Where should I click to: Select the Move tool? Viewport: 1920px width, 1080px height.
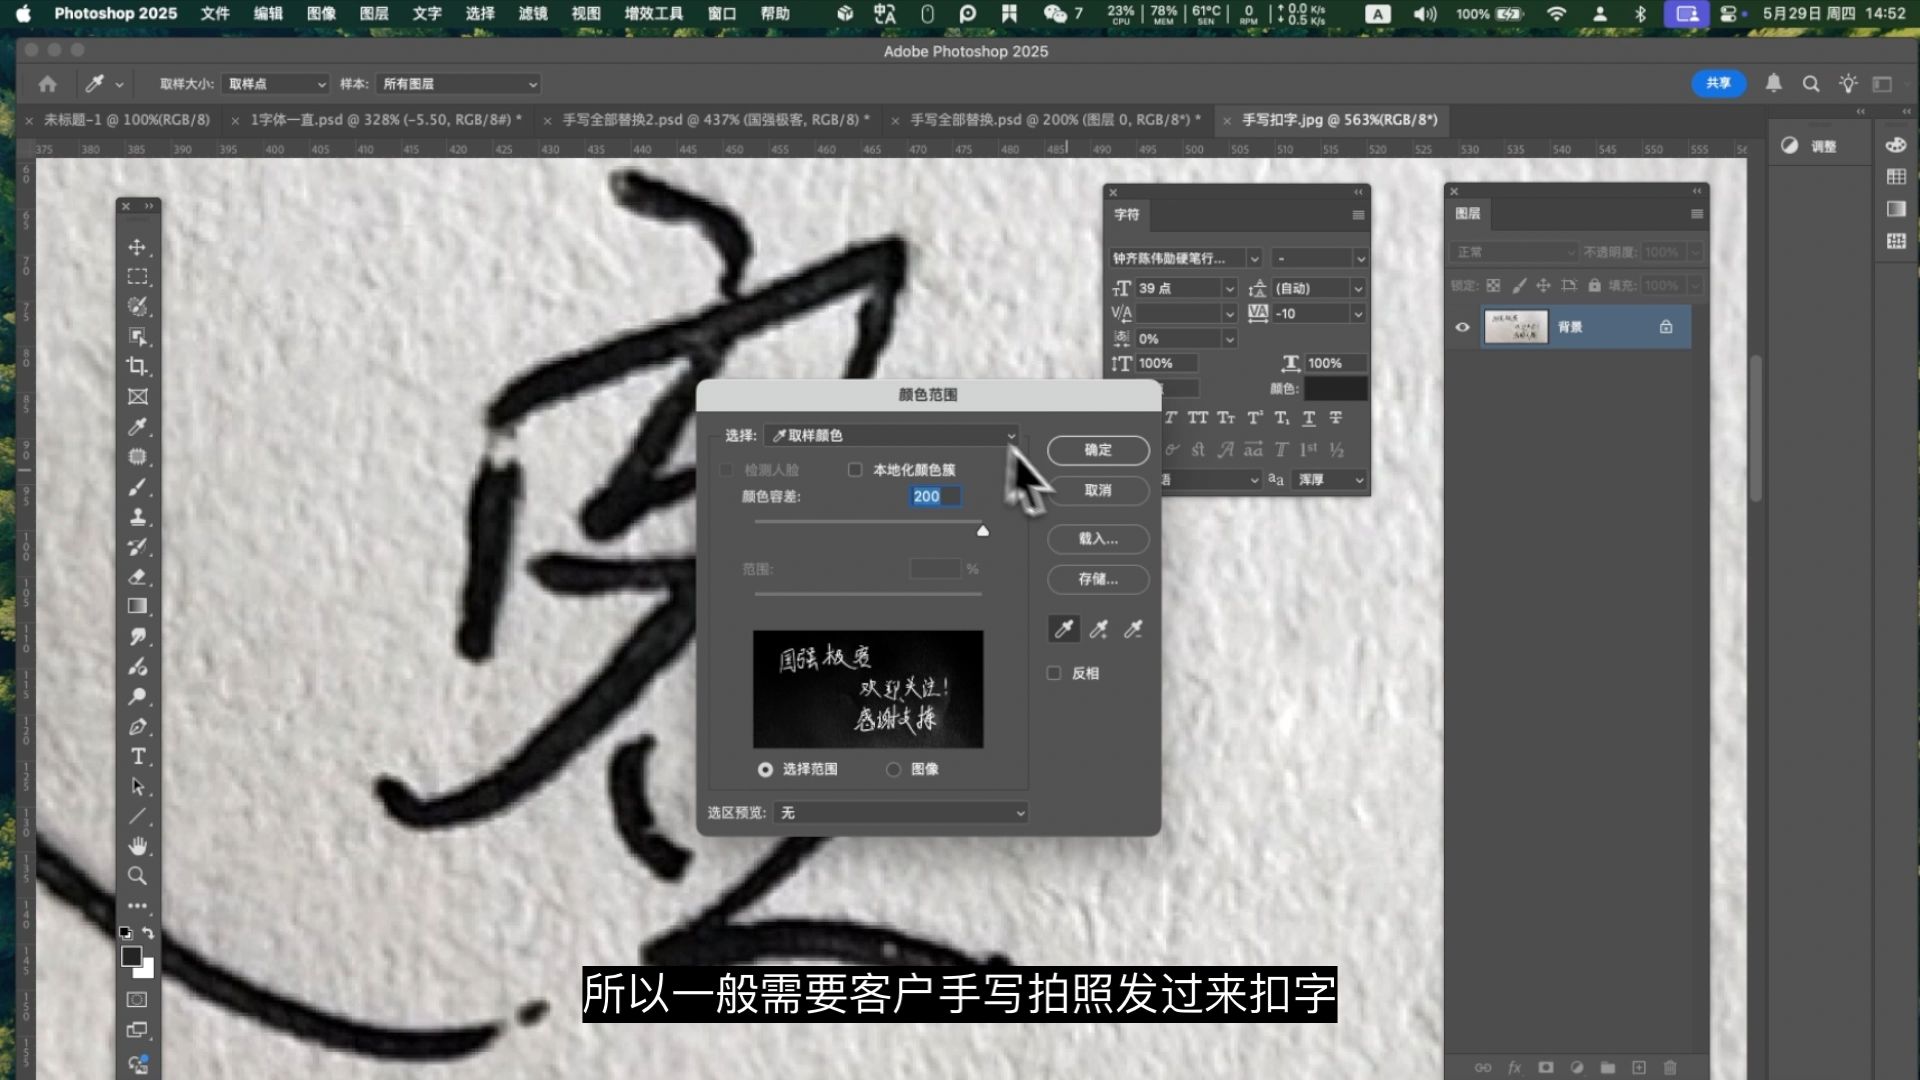[x=137, y=247]
